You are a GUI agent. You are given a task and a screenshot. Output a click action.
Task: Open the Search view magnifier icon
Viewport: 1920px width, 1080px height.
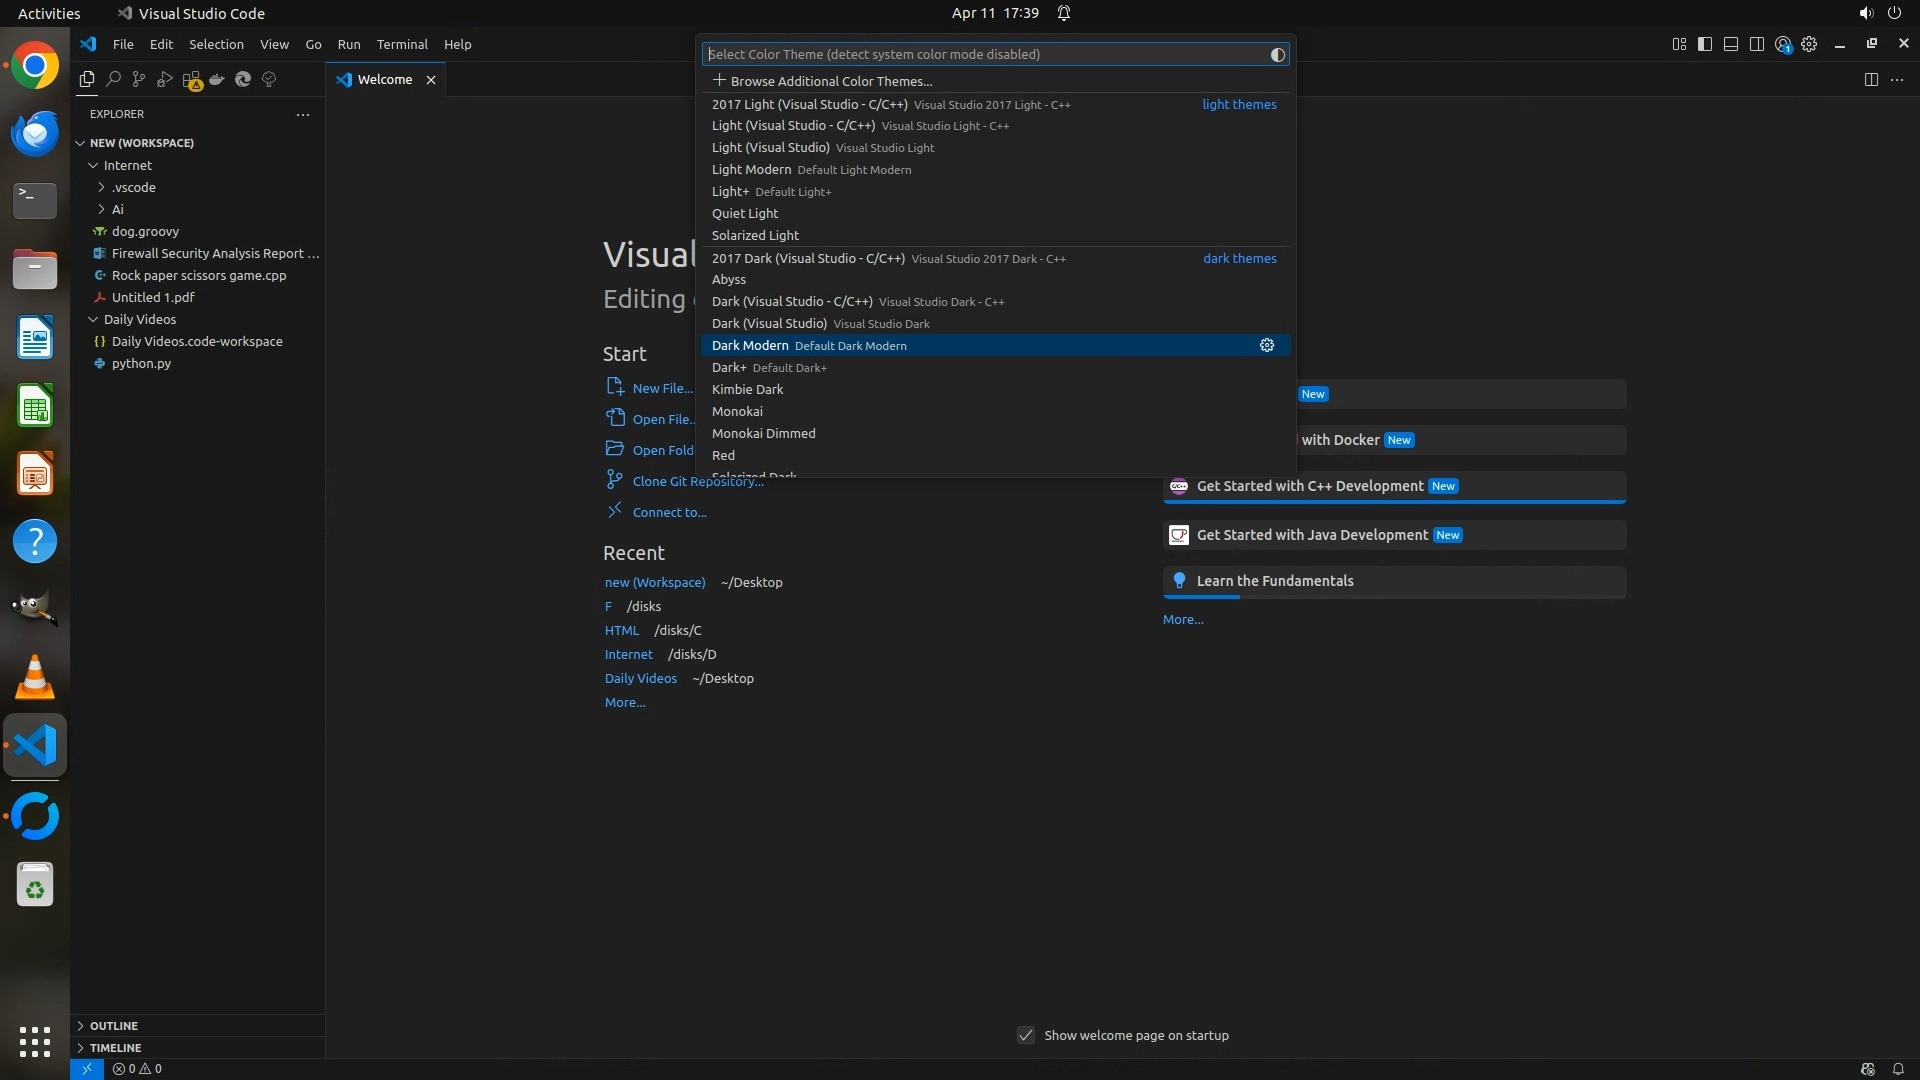tap(113, 79)
